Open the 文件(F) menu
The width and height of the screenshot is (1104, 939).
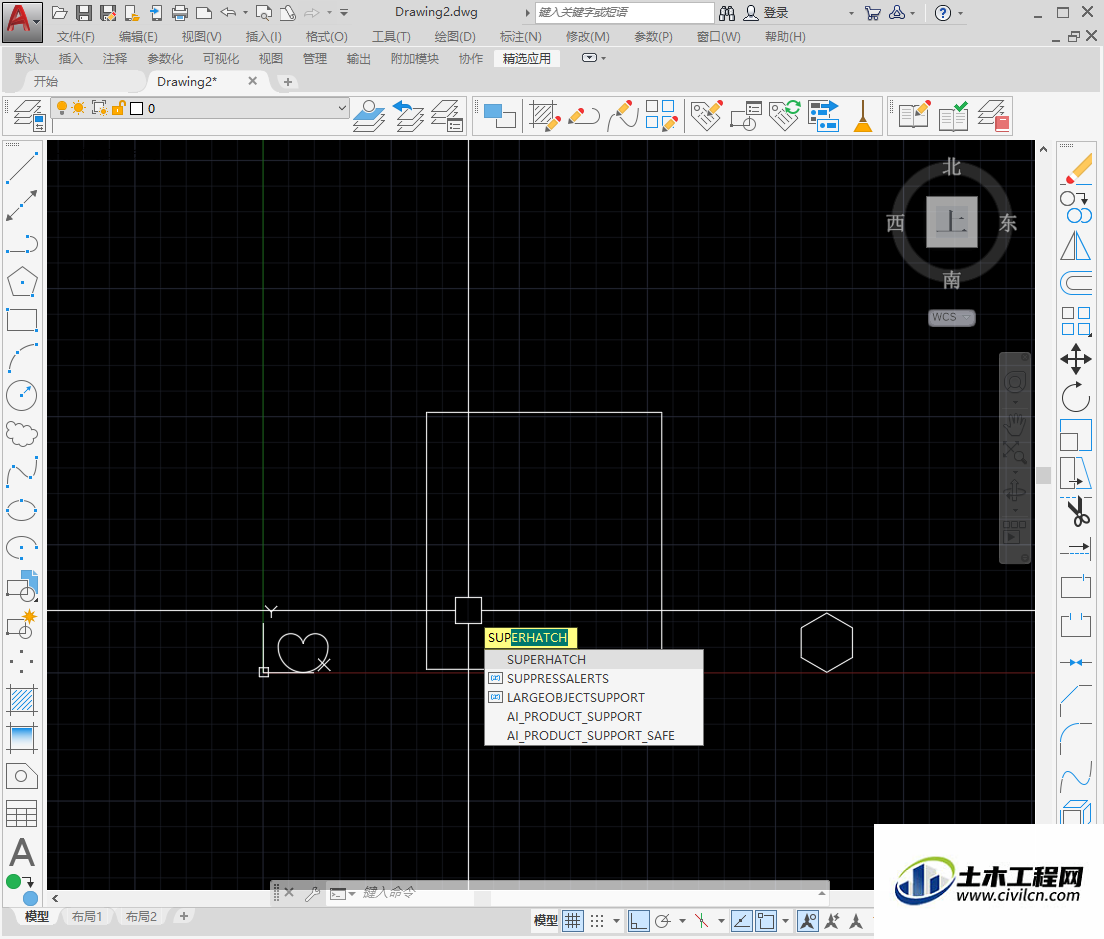[x=75, y=37]
